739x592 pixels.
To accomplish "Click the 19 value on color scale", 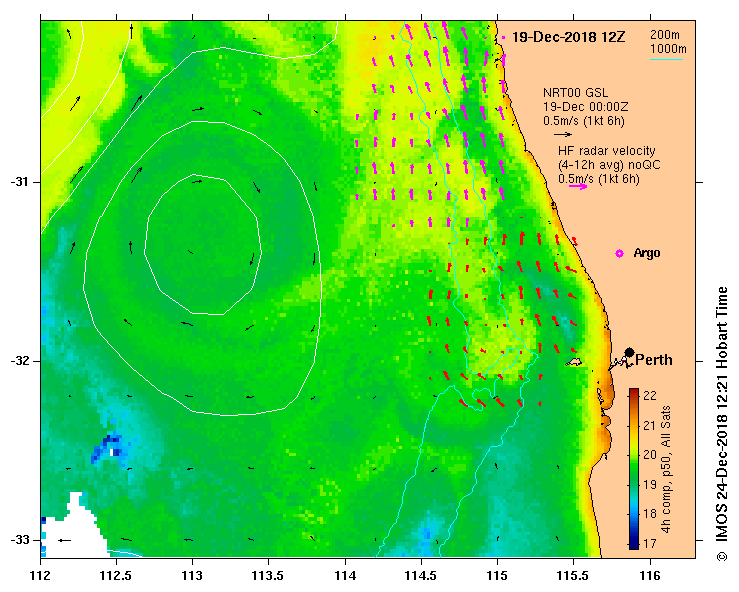I will coord(649,484).
